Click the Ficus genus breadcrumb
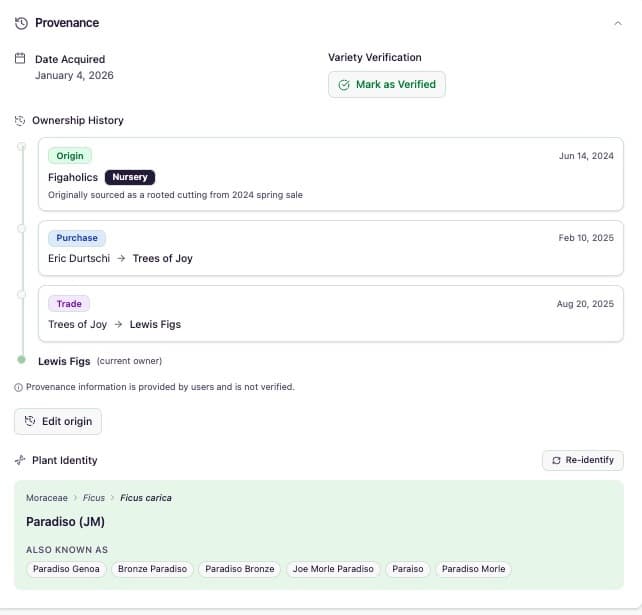This screenshot has height=615, width=642. point(94,498)
